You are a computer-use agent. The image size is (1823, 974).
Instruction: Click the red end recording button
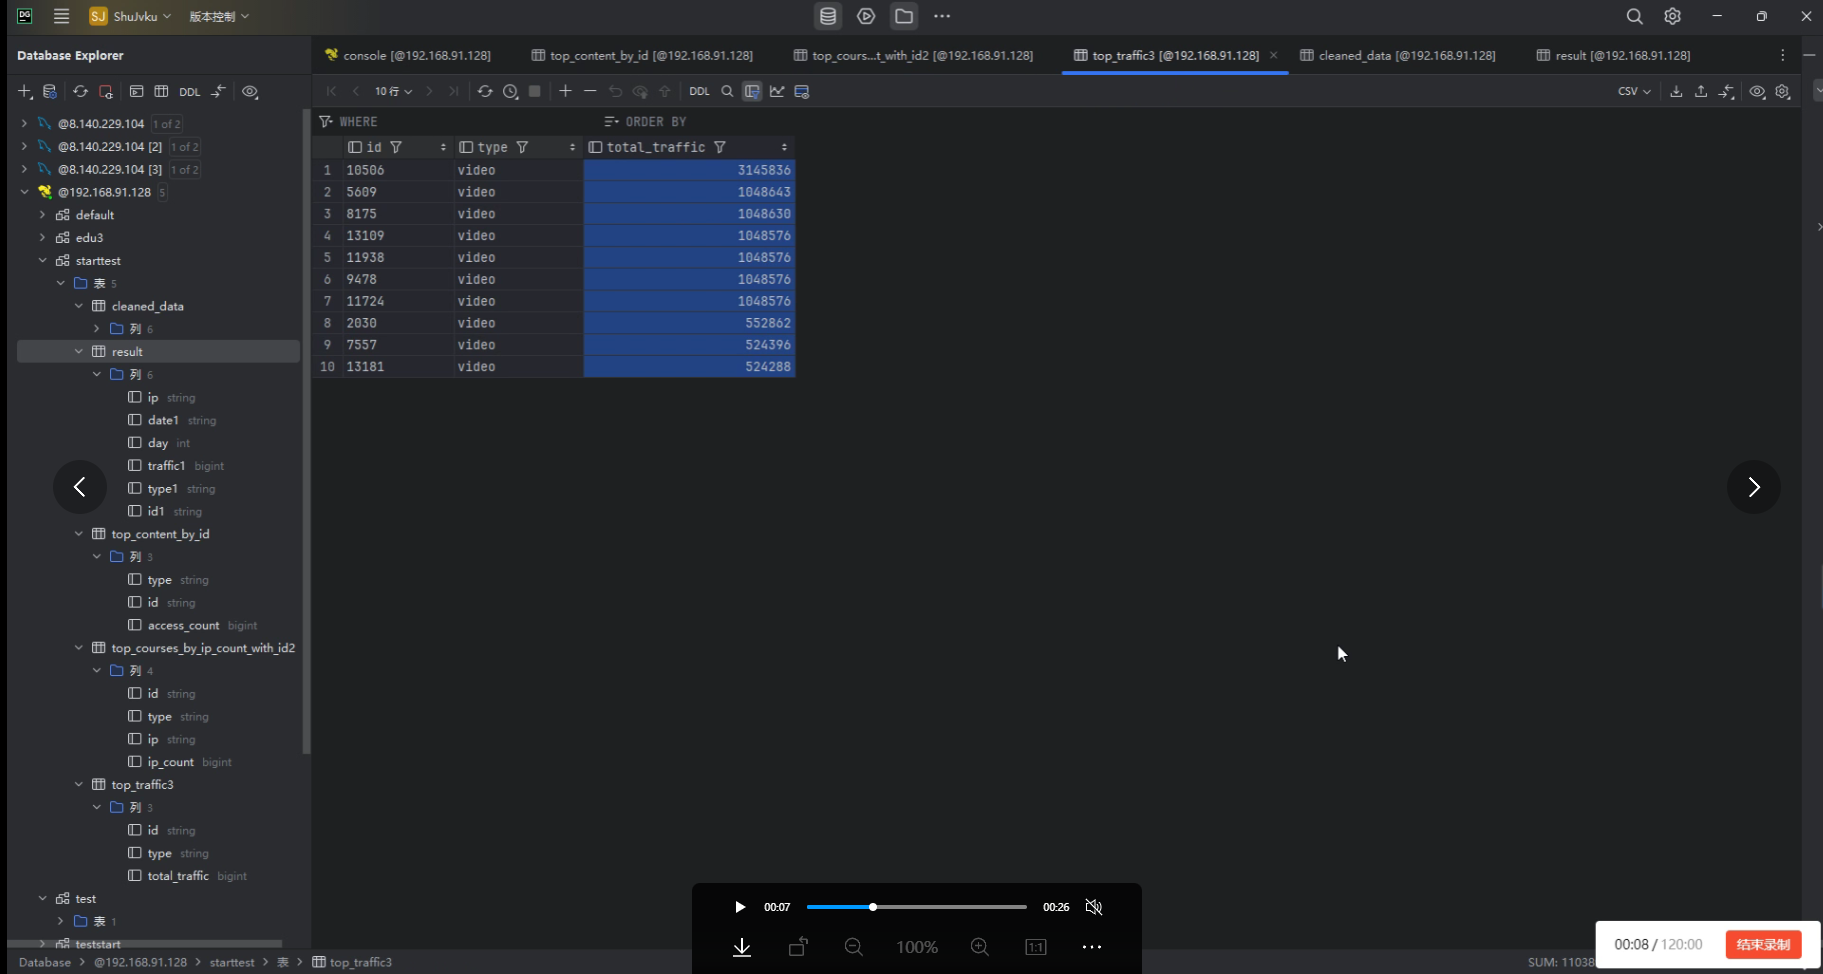1763,944
